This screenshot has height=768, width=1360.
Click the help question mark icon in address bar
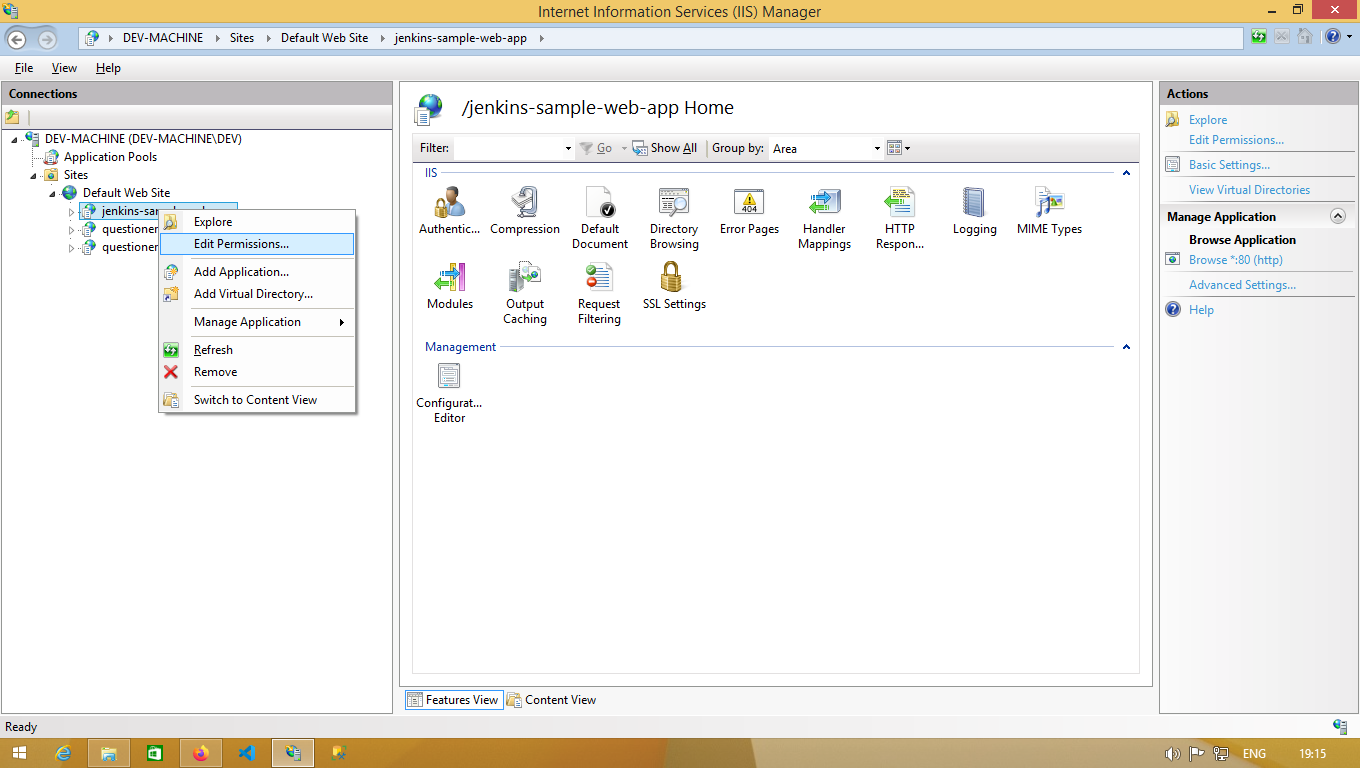pos(1332,37)
